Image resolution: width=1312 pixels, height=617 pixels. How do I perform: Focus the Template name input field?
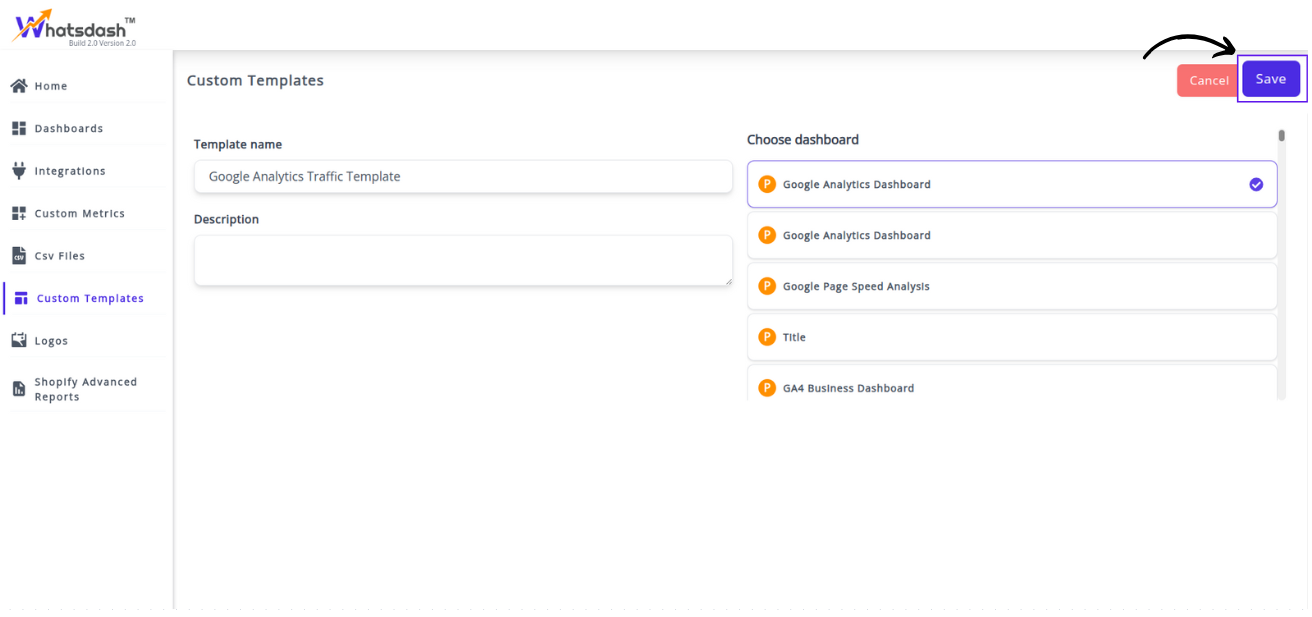click(463, 177)
